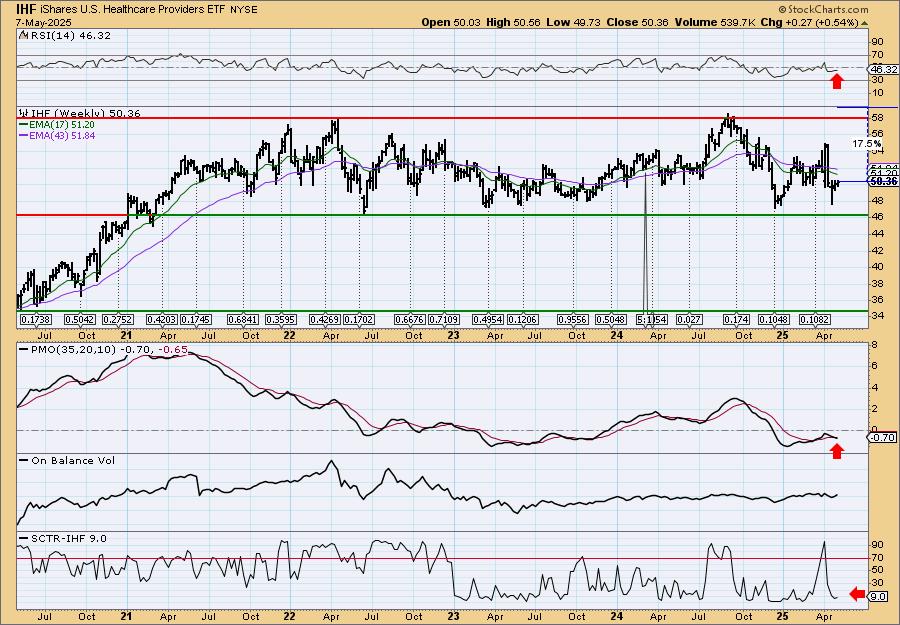
Task: Click the Chg +0.27 (+0.54%) value
Action: [809, 22]
